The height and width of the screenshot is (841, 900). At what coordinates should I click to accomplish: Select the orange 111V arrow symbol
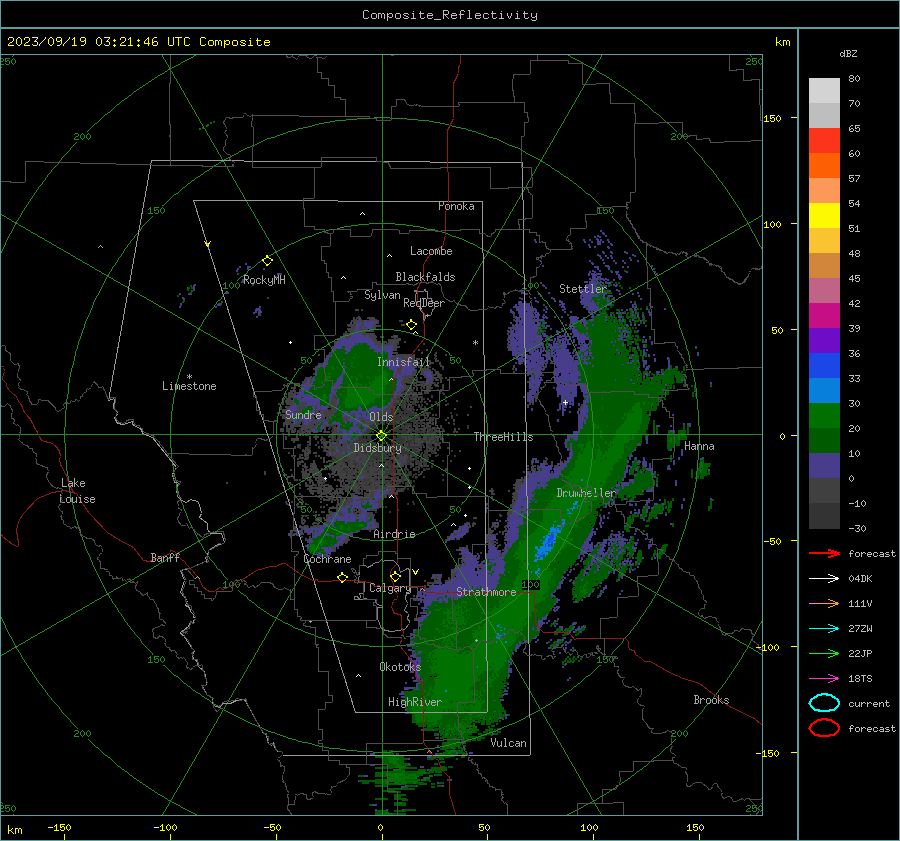(x=824, y=603)
